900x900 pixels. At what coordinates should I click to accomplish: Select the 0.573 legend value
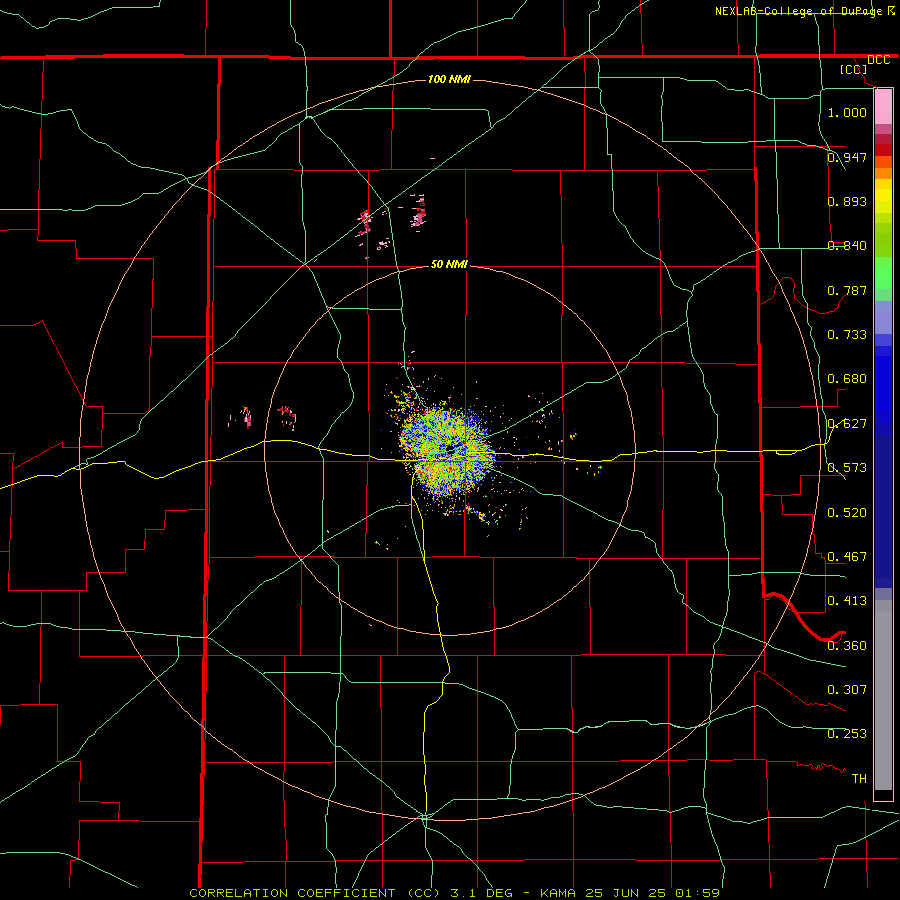point(847,468)
